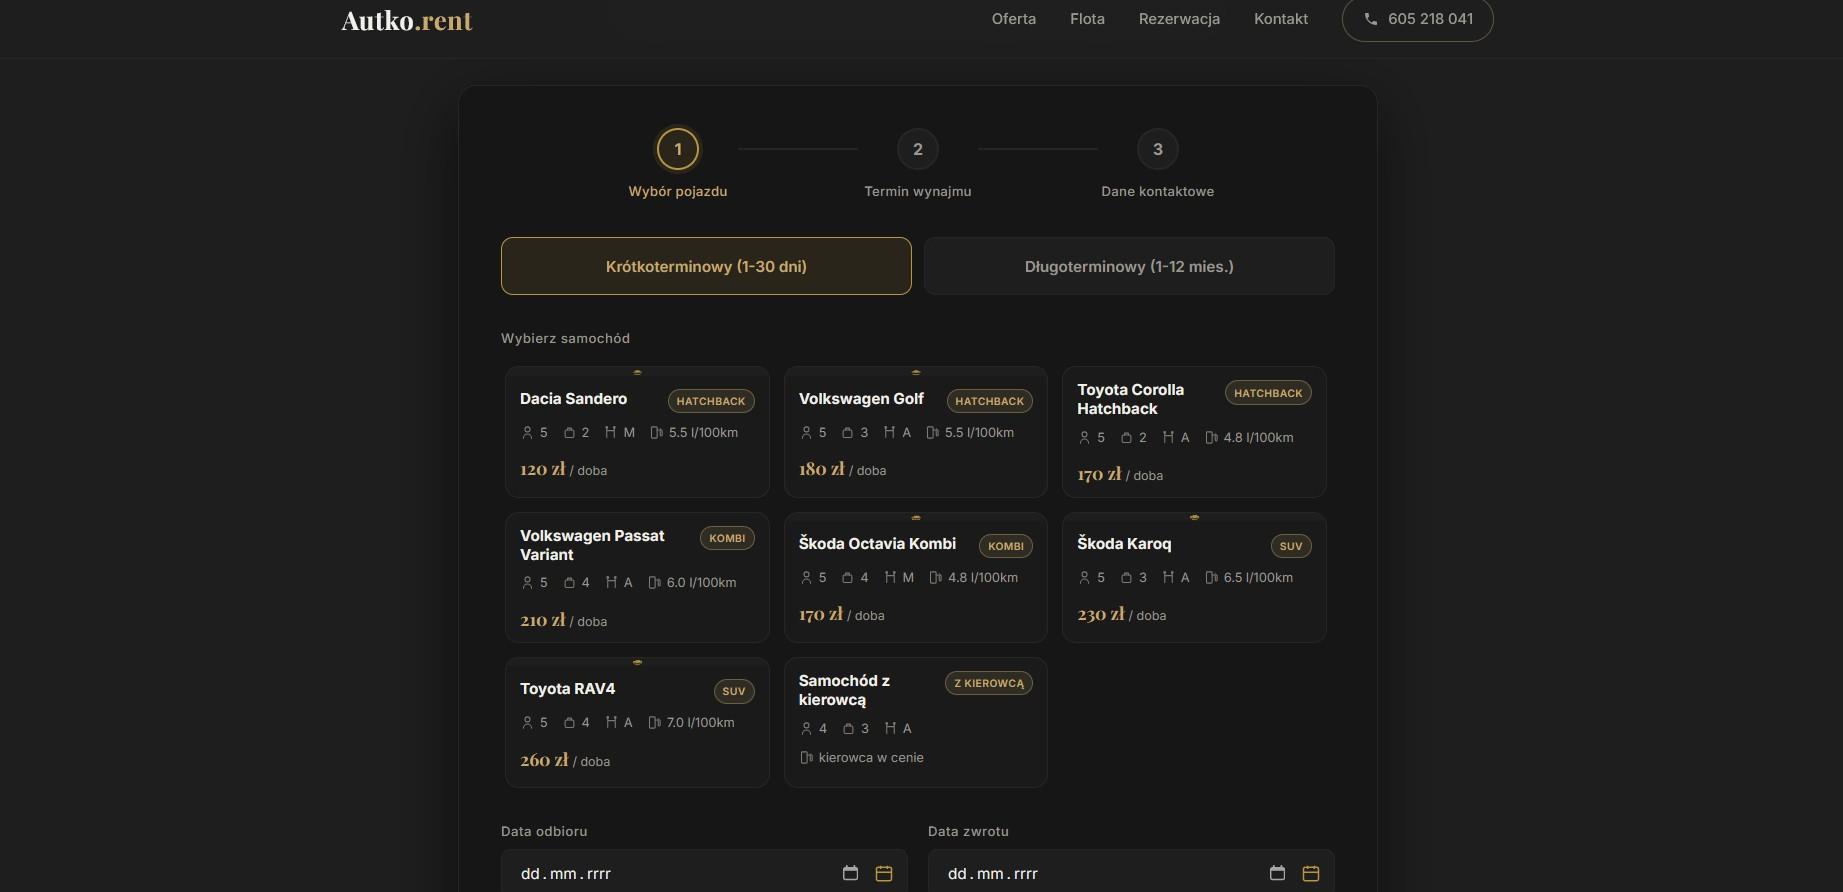The height and width of the screenshot is (892, 1843).
Task: Select the Dacia Sandero car card
Action: [637, 432]
